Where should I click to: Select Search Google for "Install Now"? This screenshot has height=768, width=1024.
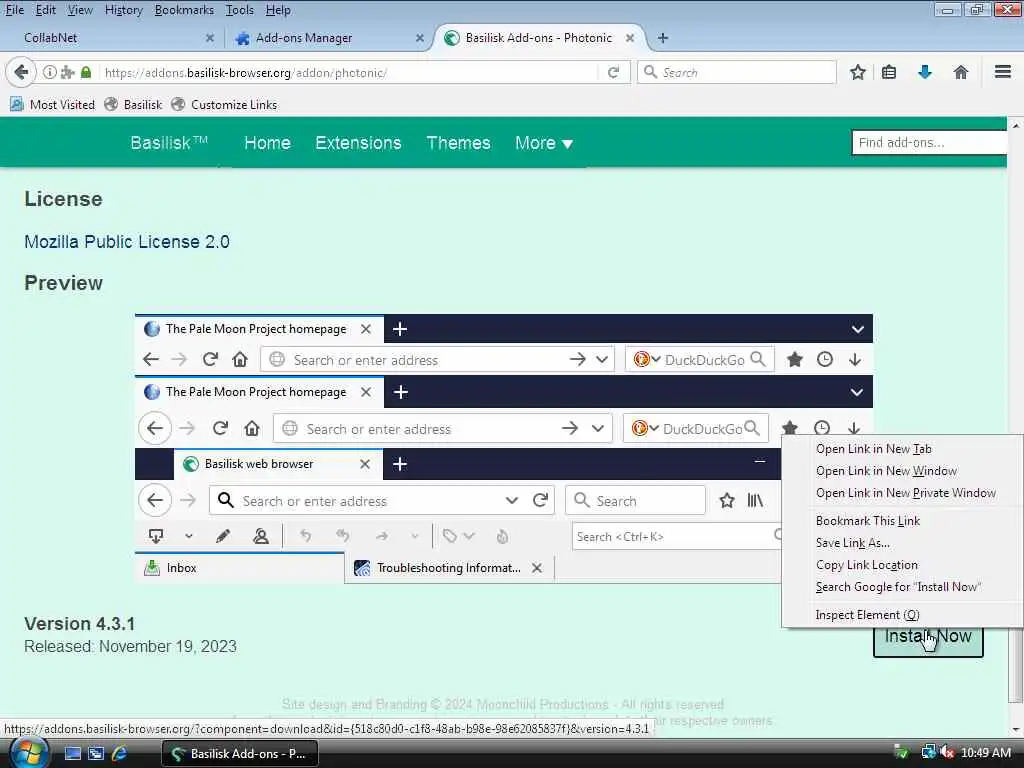[x=903, y=587]
